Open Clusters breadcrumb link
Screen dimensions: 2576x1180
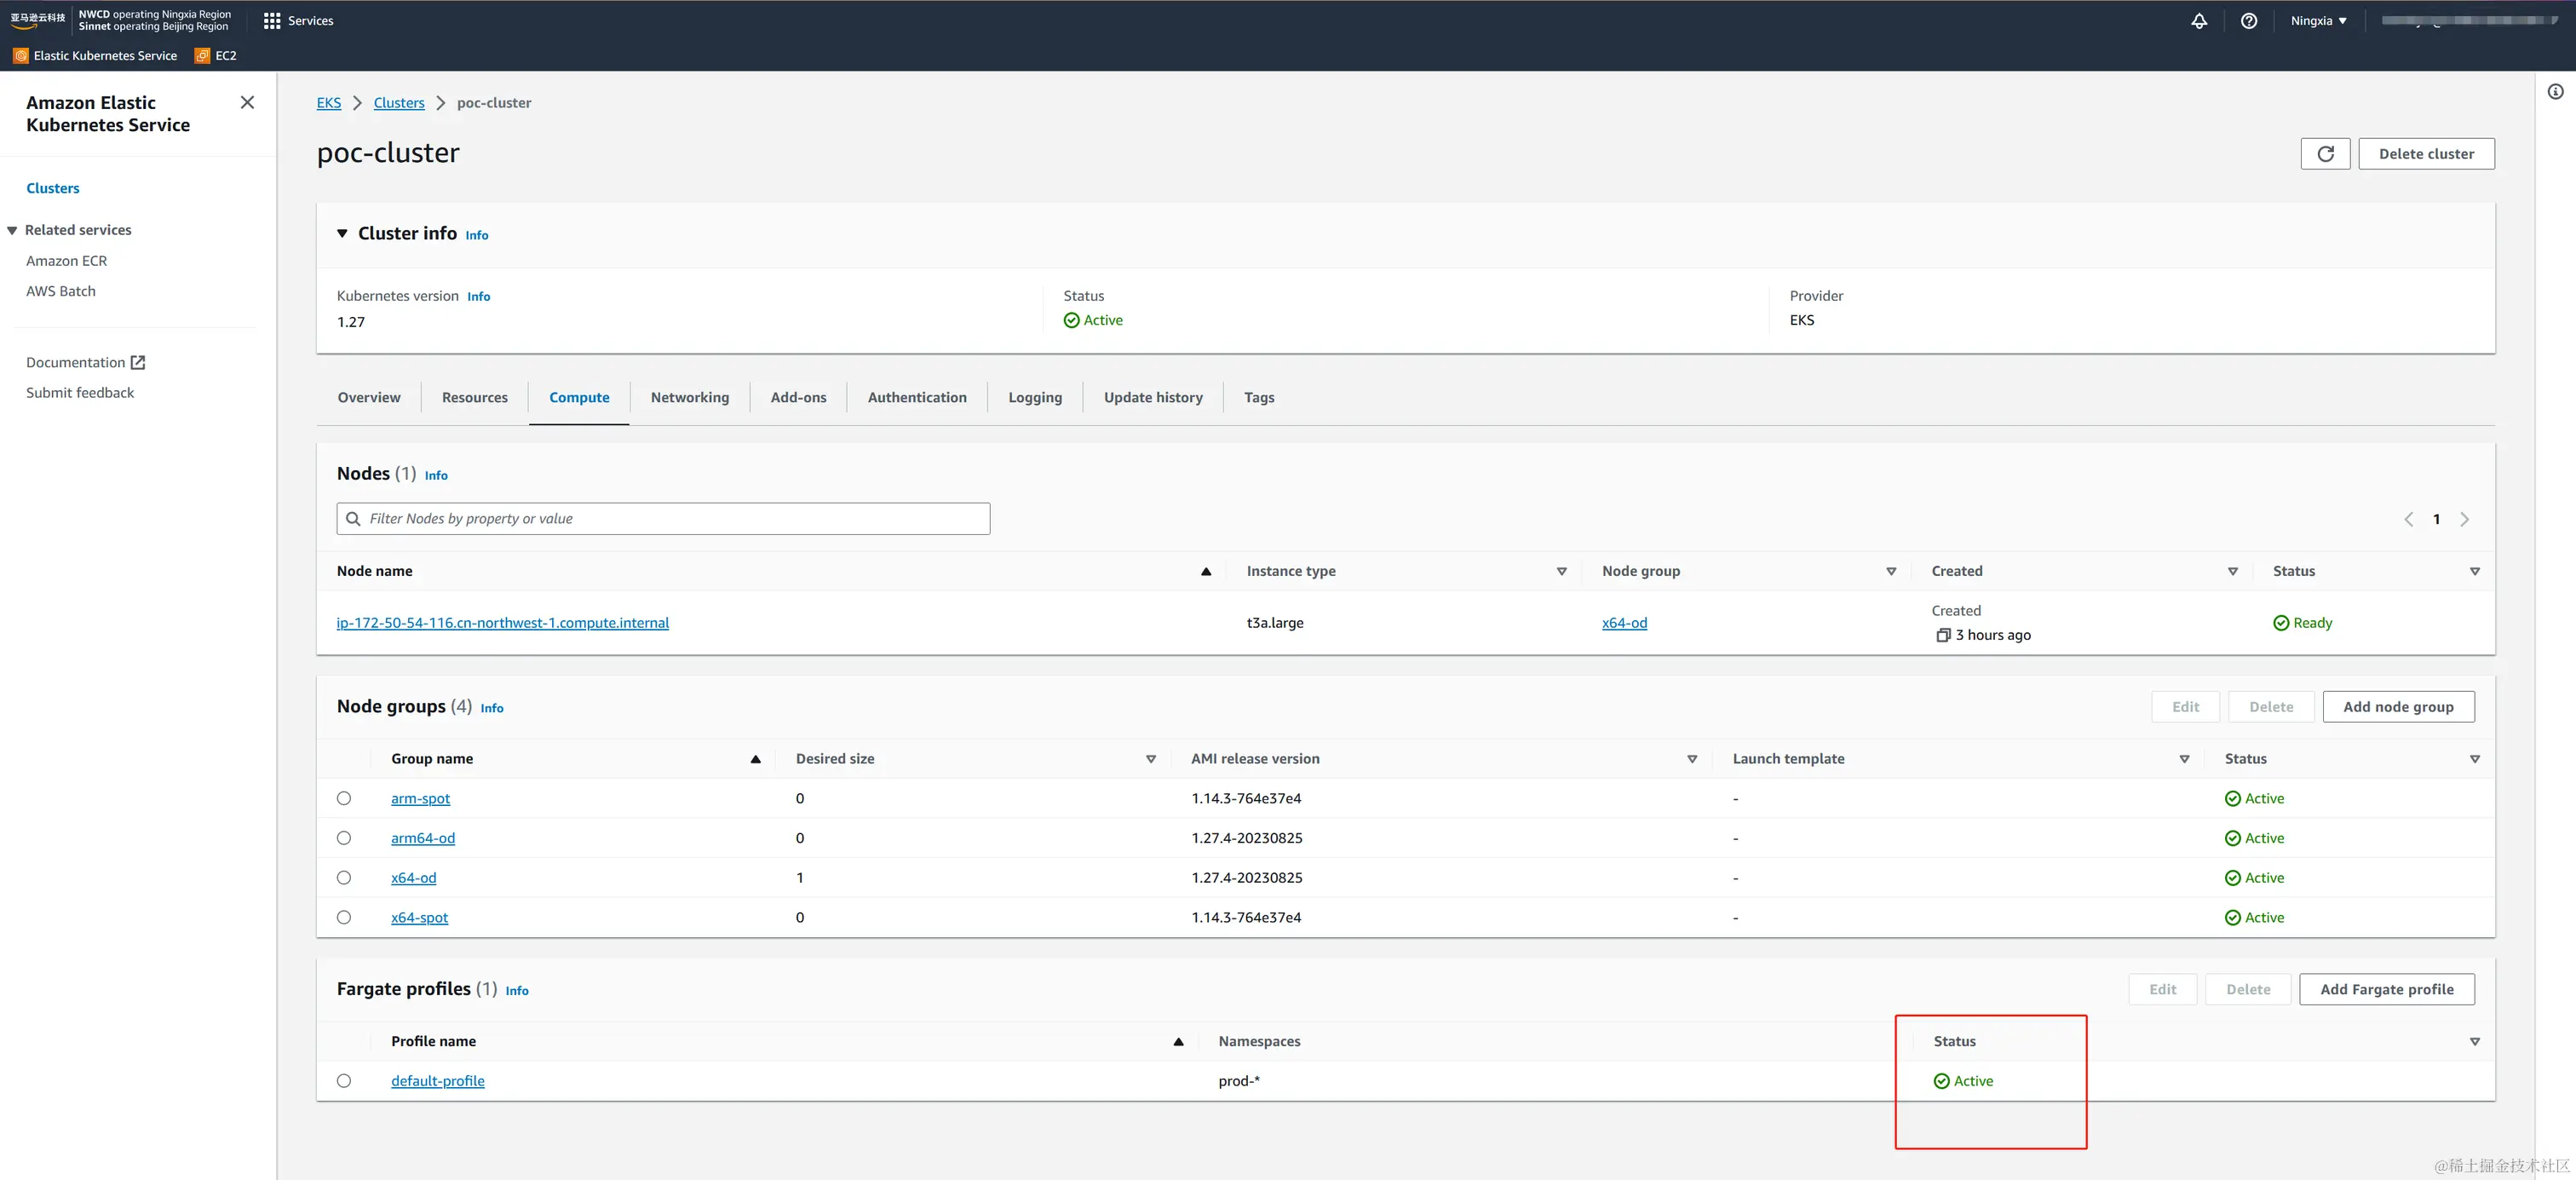399,103
